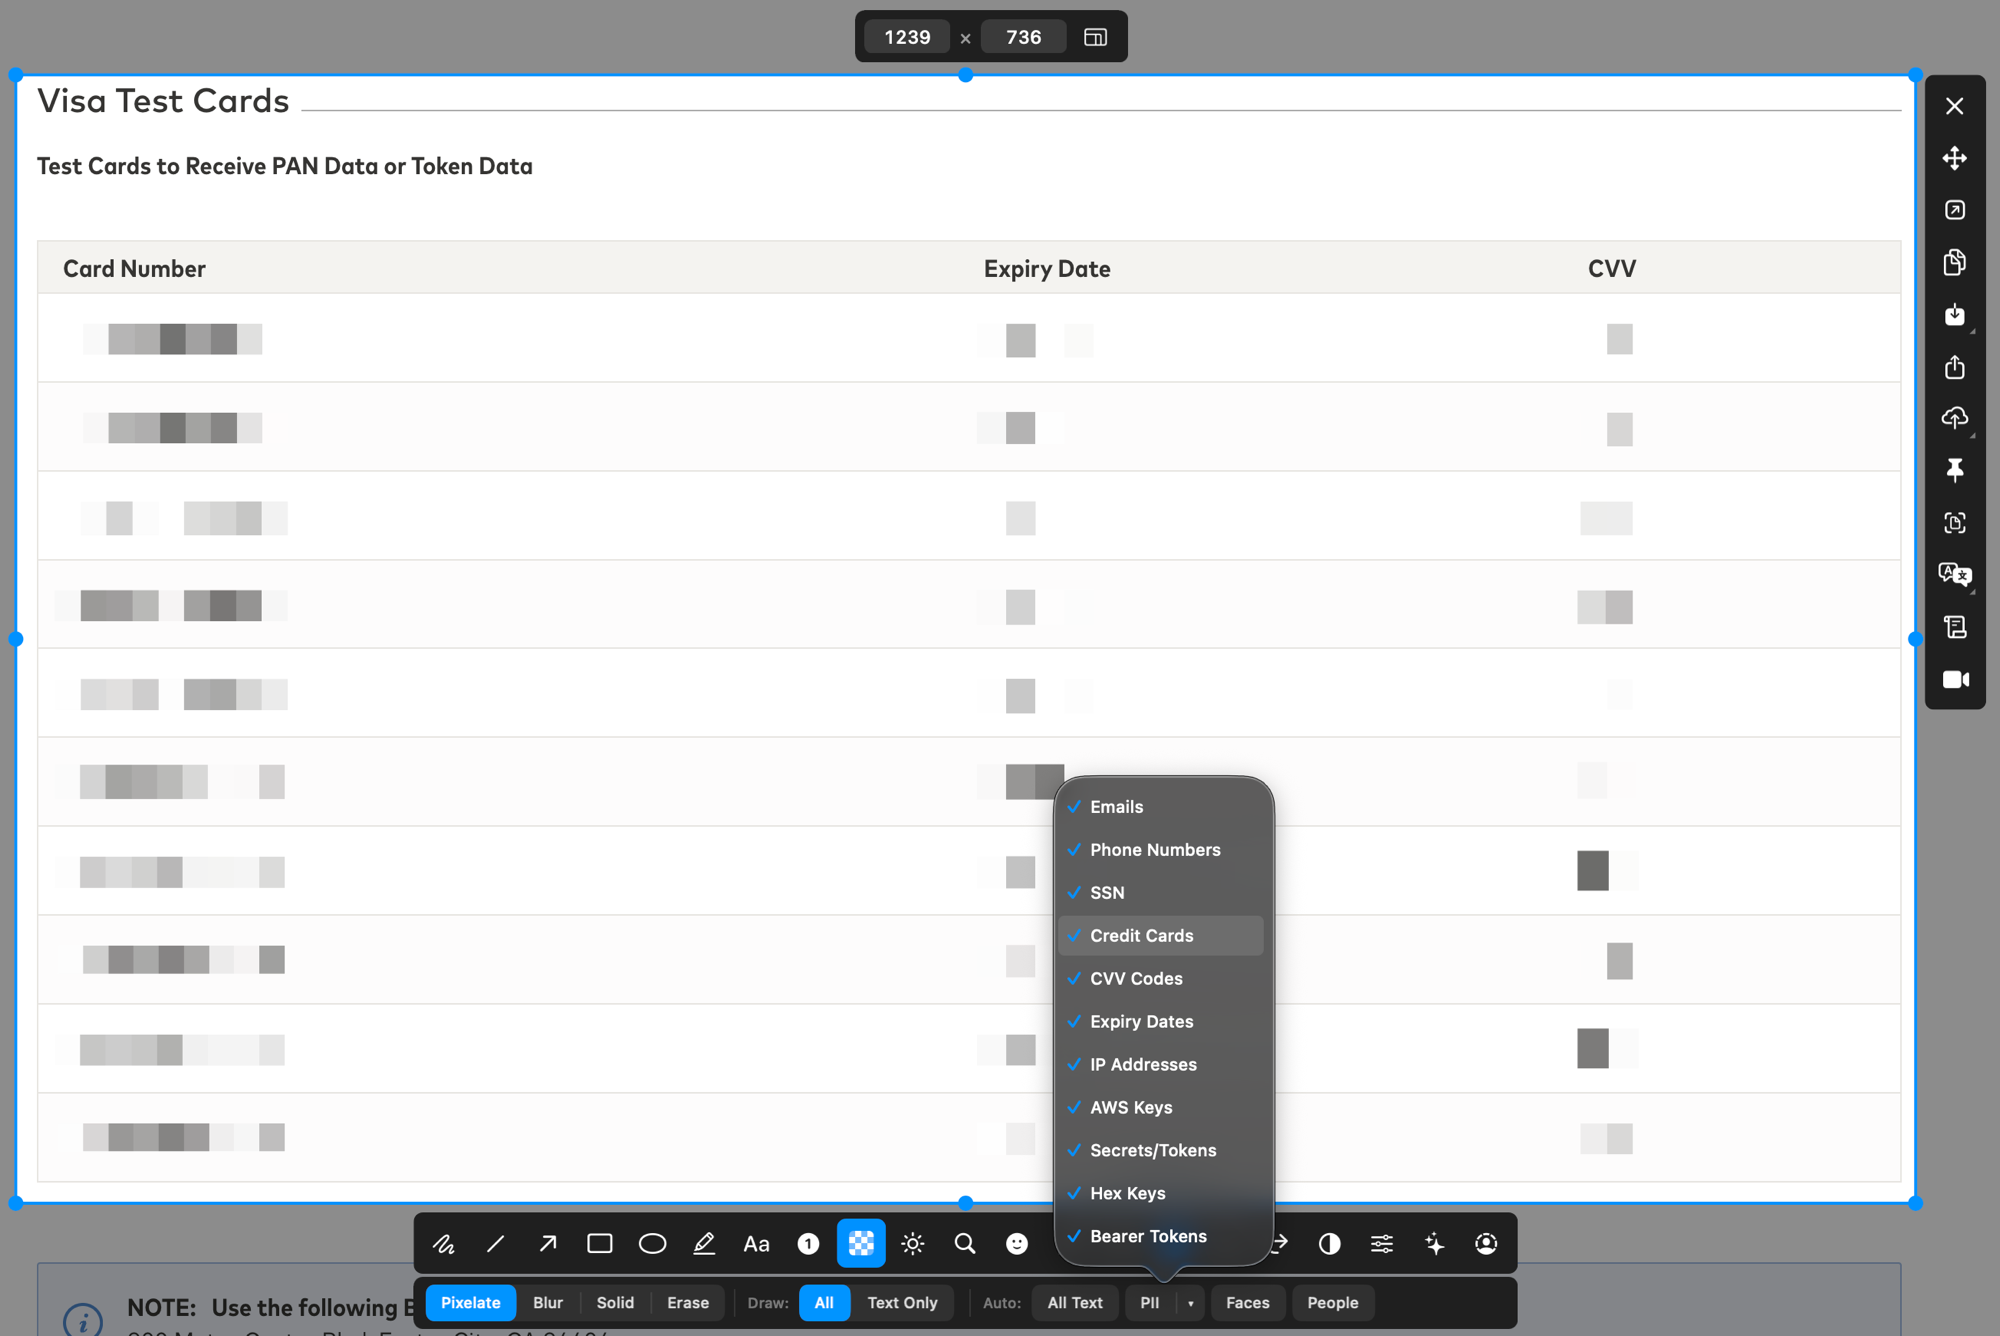This screenshot has width=2000, height=1336.
Task: Select the rectangle shape tool
Action: point(600,1244)
